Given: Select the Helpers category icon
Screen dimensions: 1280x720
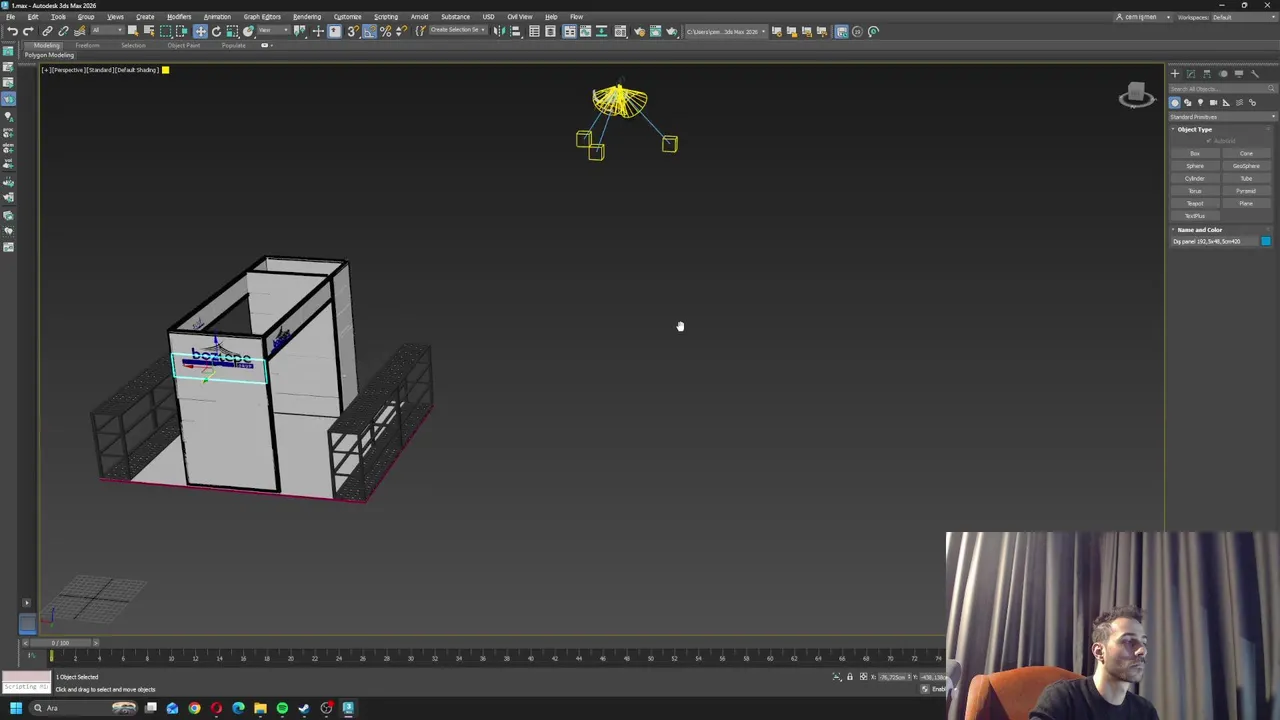Looking at the screenshot, I should pos(1227,102).
